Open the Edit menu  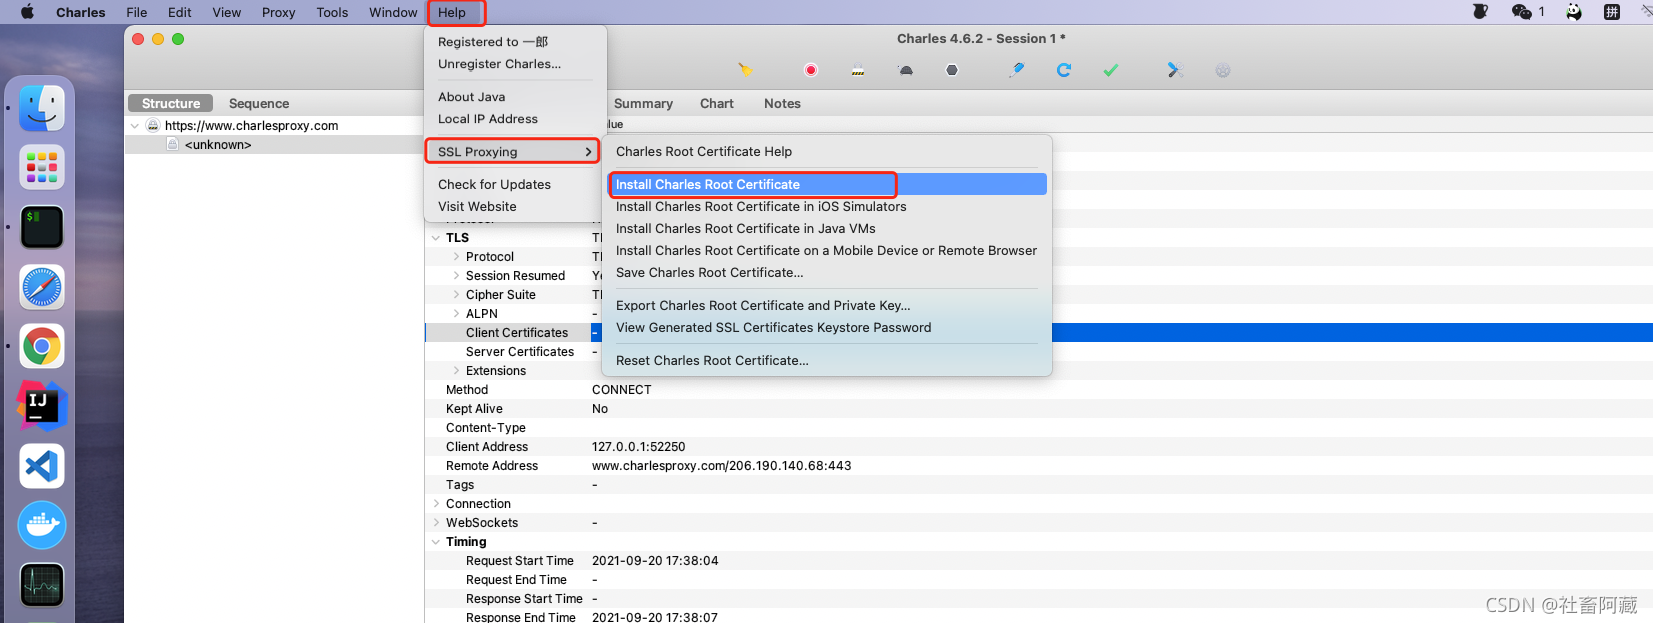click(180, 12)
